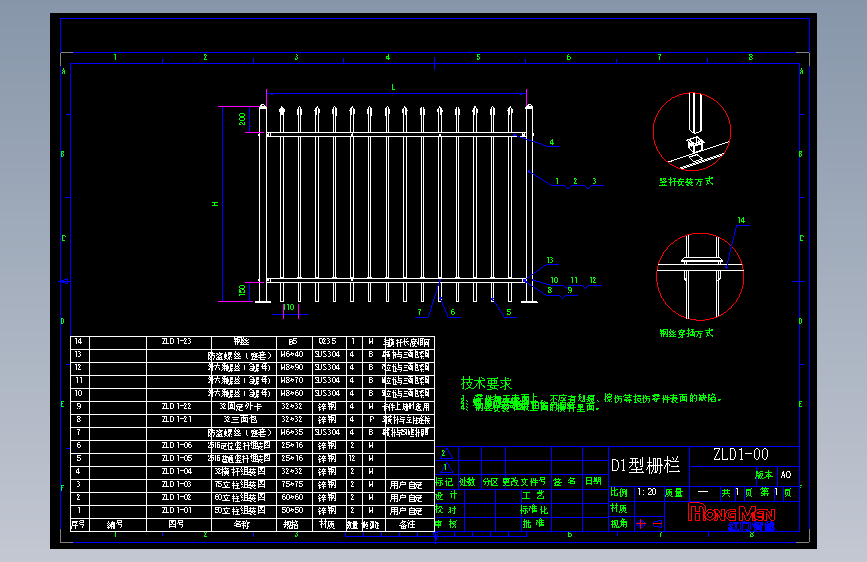
Task: Click the drawing number ZLD1-00
Action: pyautogui.click(x=740, y=455)
